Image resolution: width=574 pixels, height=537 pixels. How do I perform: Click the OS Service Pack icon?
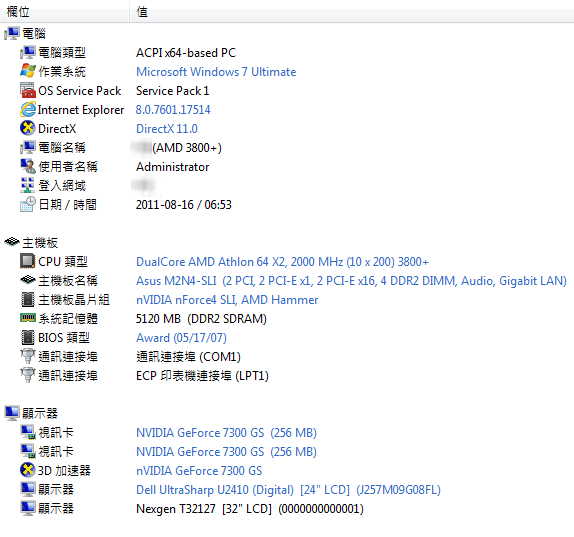pos(27,90)
